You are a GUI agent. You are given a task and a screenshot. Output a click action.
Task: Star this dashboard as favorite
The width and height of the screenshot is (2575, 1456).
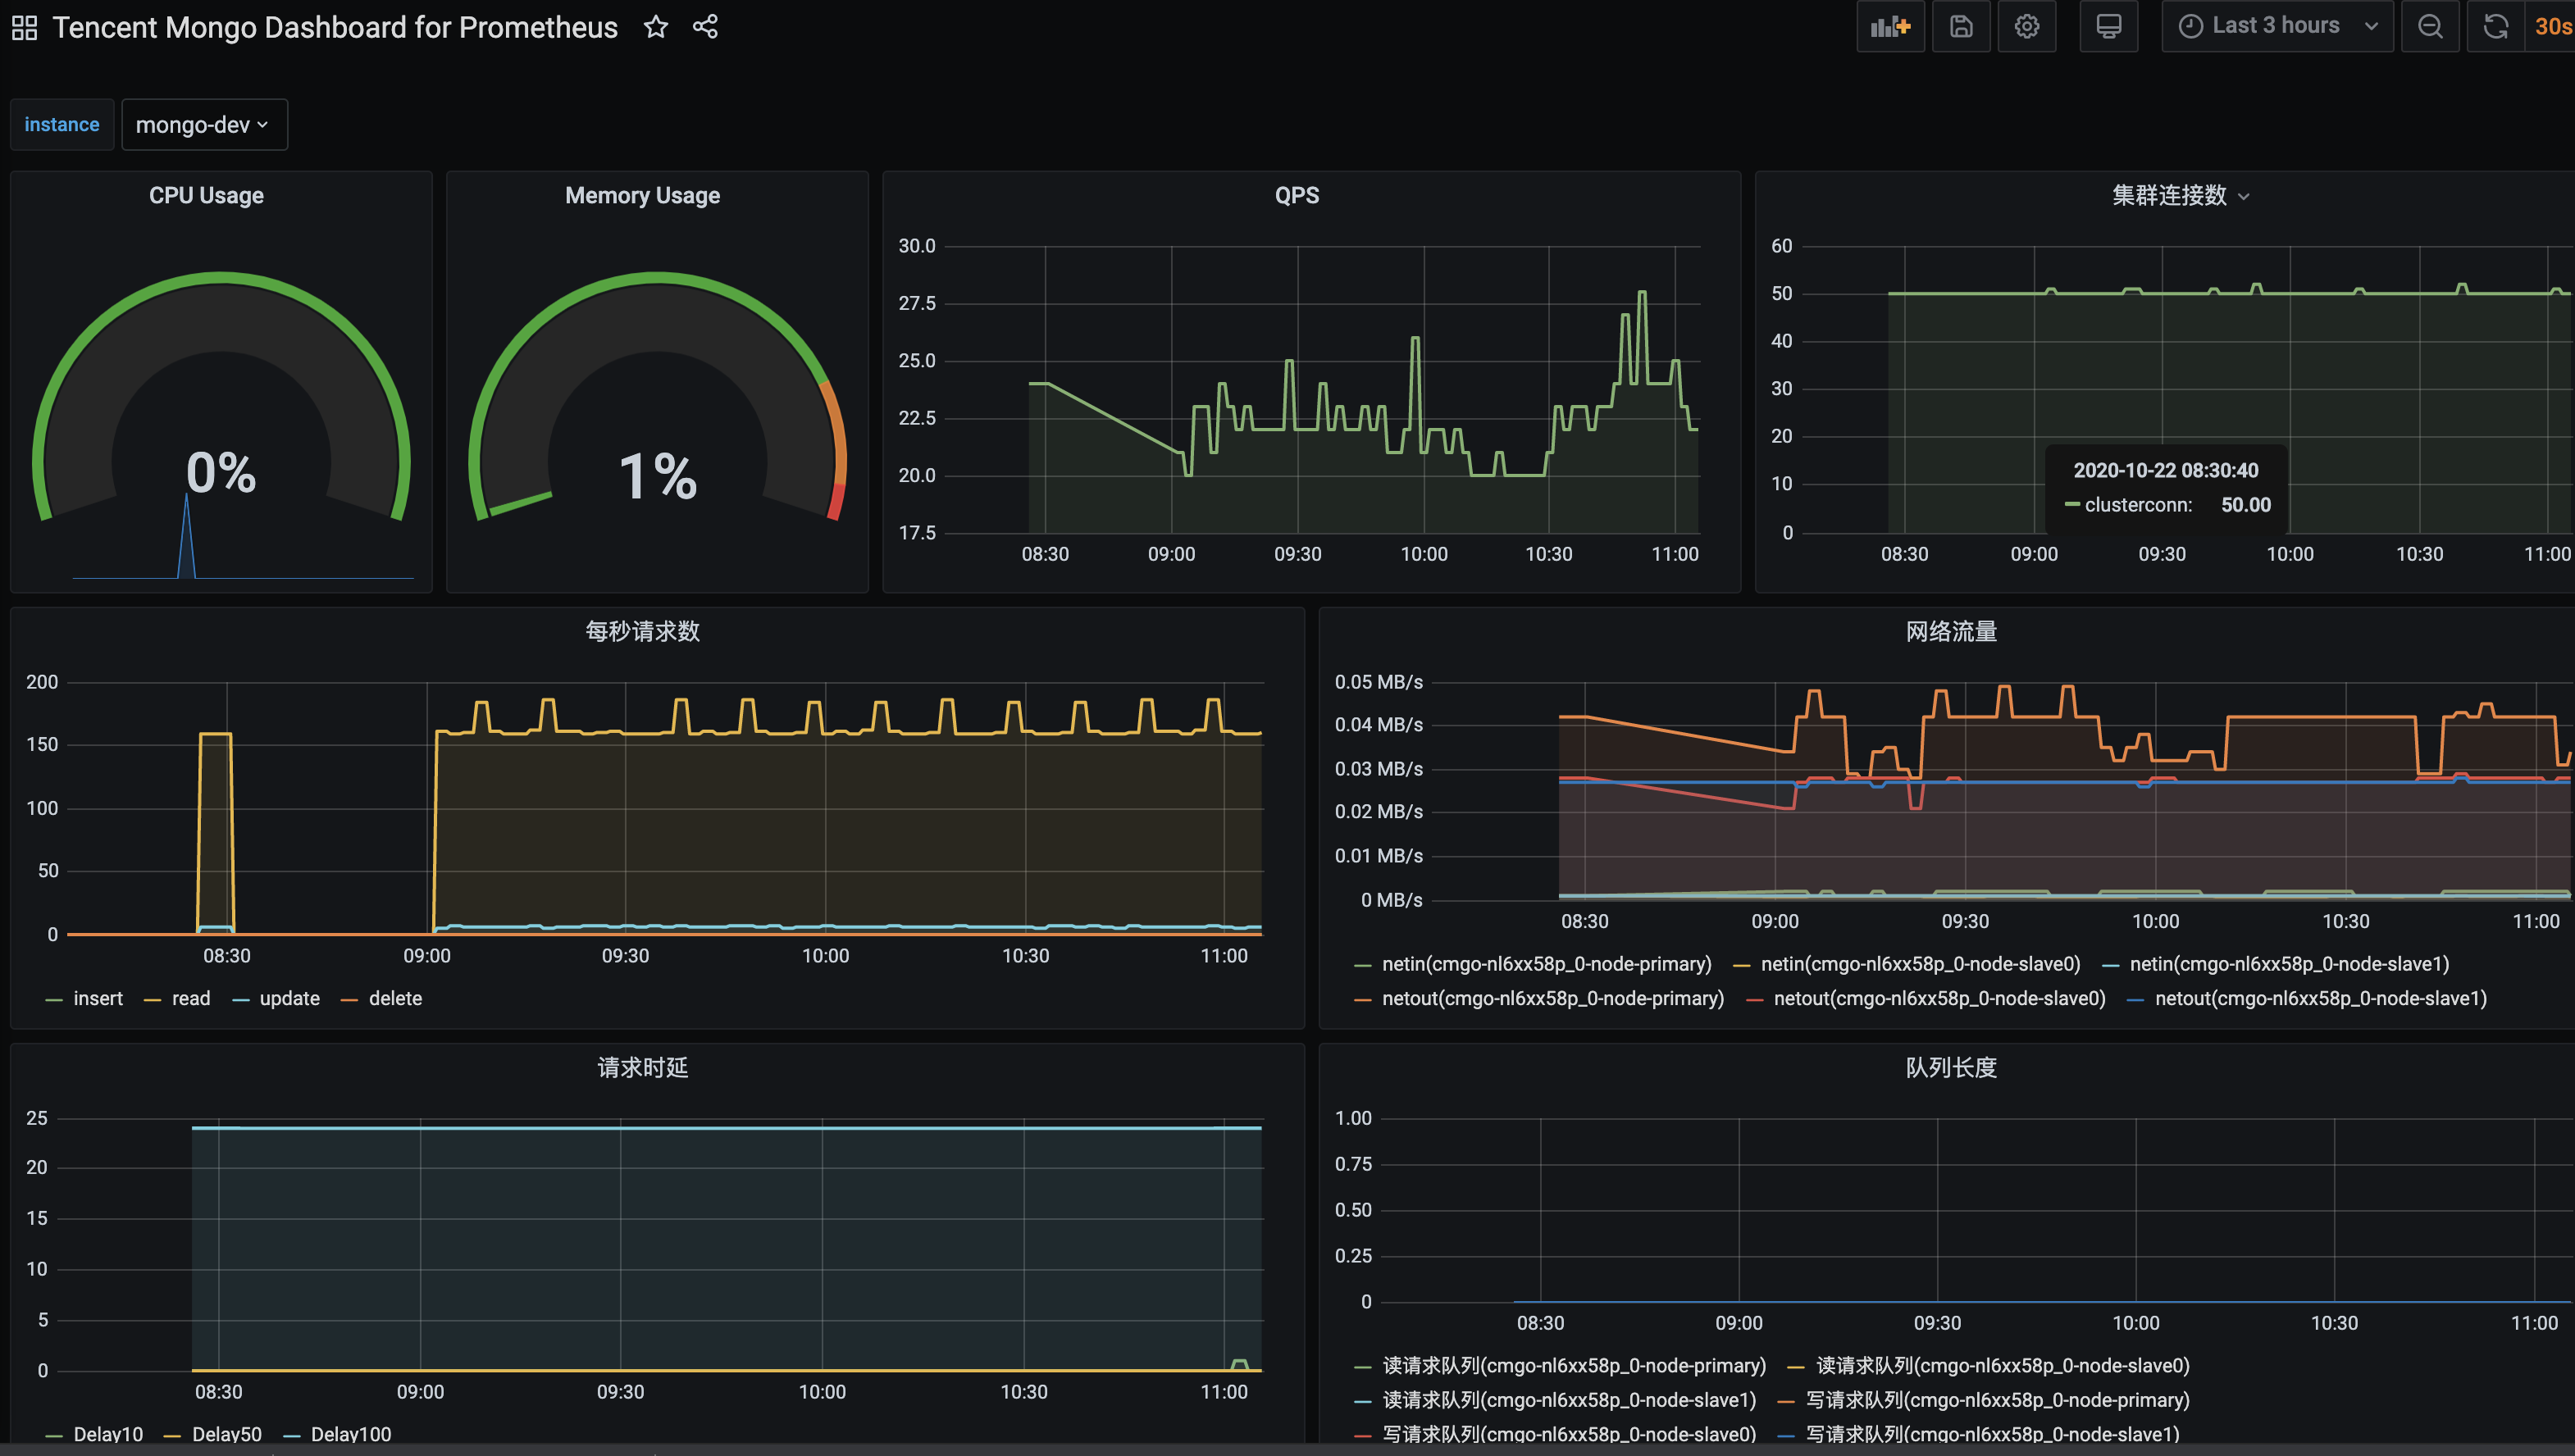point(655,27)
